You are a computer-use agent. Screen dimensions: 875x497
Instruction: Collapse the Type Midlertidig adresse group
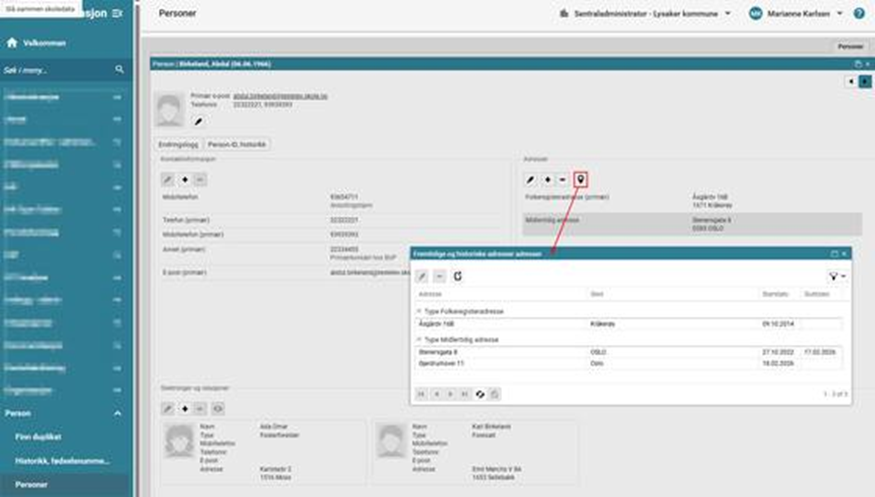coord(419,340)
